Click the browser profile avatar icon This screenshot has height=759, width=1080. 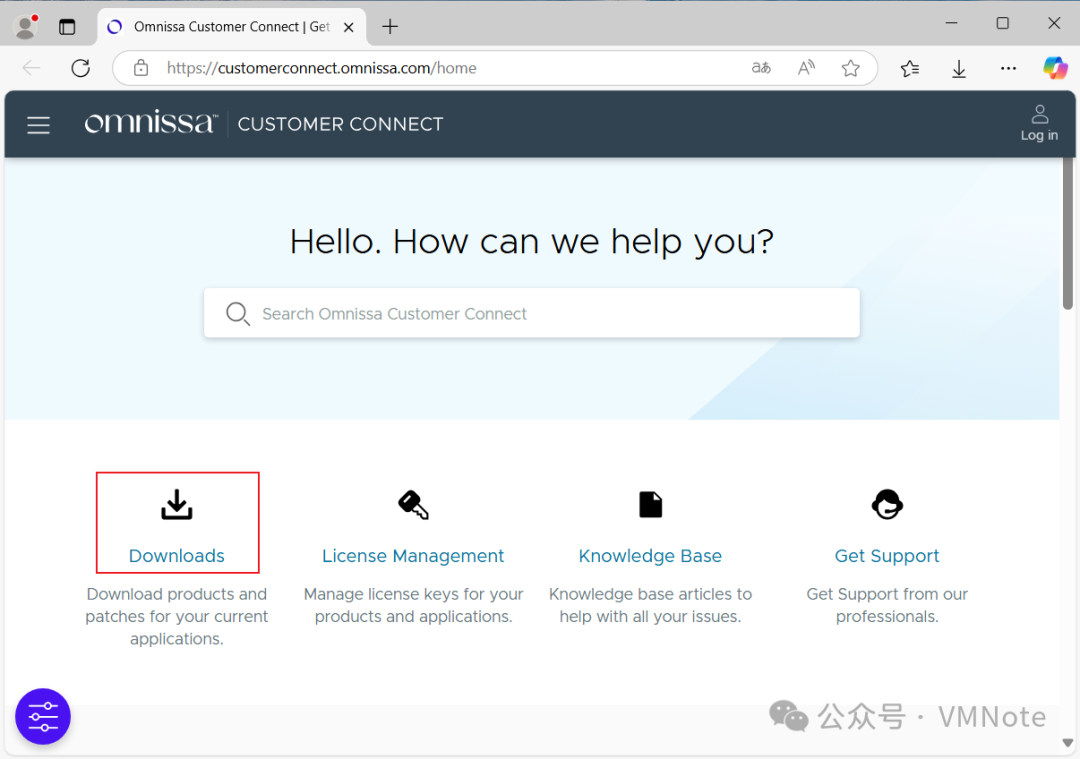(x=26, y=27)
